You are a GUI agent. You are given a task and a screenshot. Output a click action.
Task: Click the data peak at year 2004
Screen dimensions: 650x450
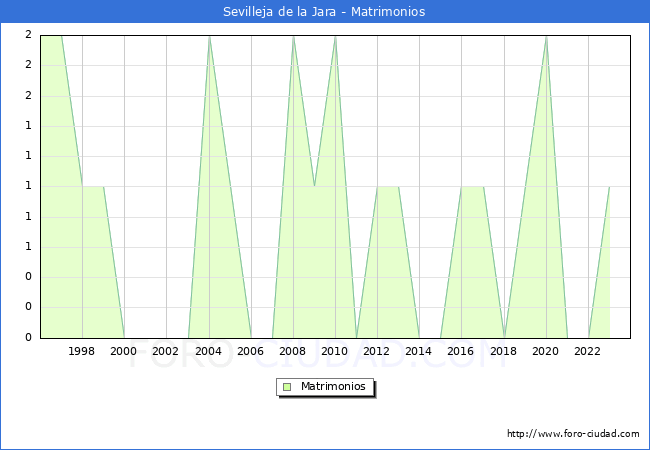209,37
